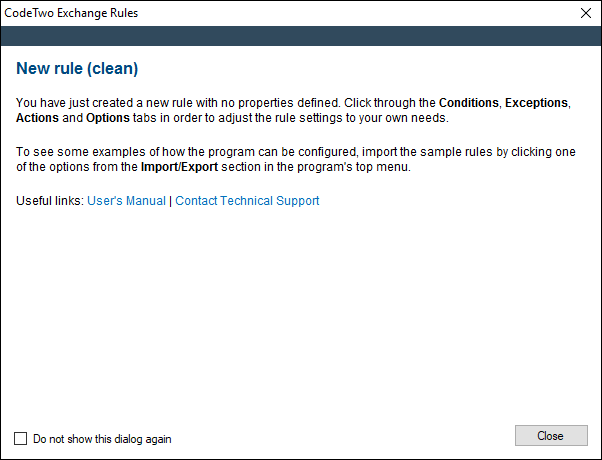This screenshot has height=460, width=602.
Task: Click the Close button at the bottom
Action: coord(551,435)
